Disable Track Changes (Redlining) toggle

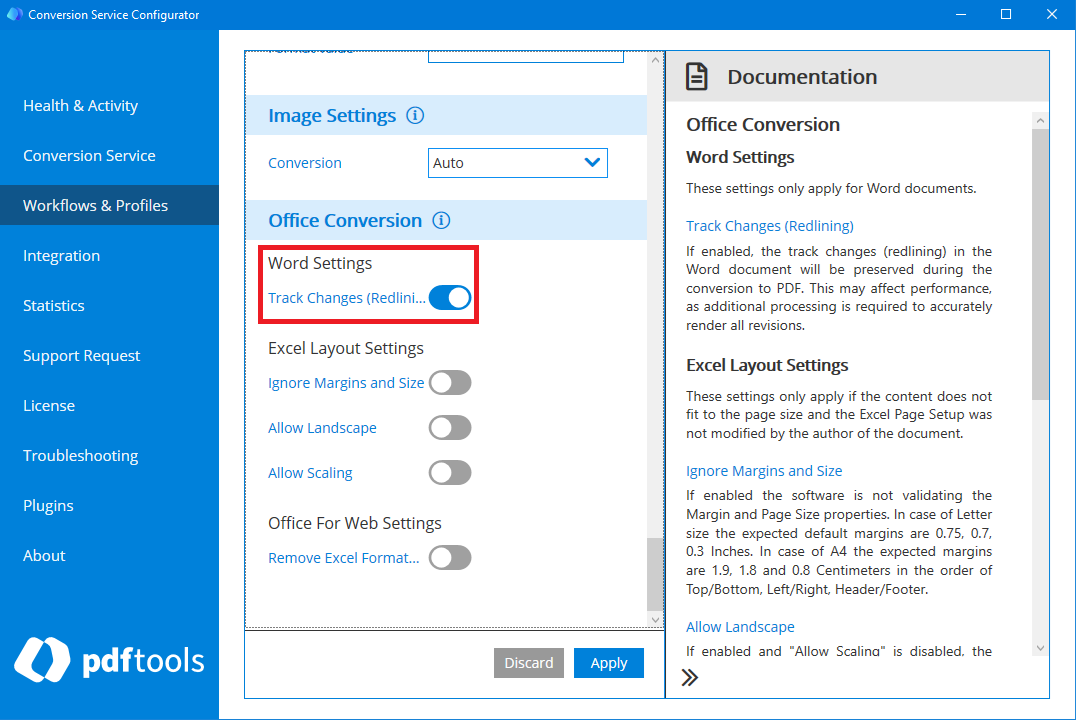click(450, 298)
